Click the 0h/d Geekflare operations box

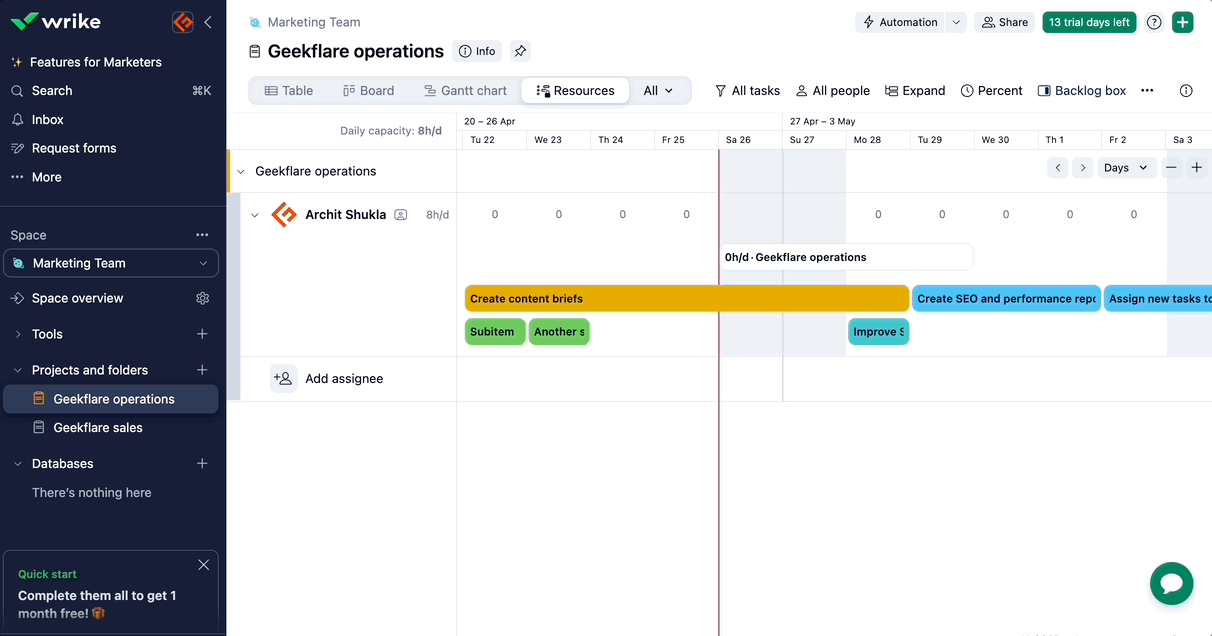[x=846, y=257]
